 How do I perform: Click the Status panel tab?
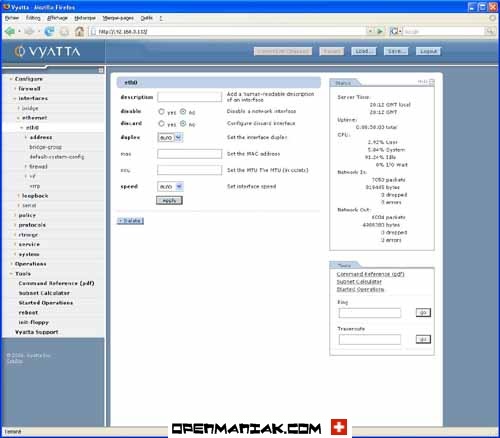tap(343, 83)
